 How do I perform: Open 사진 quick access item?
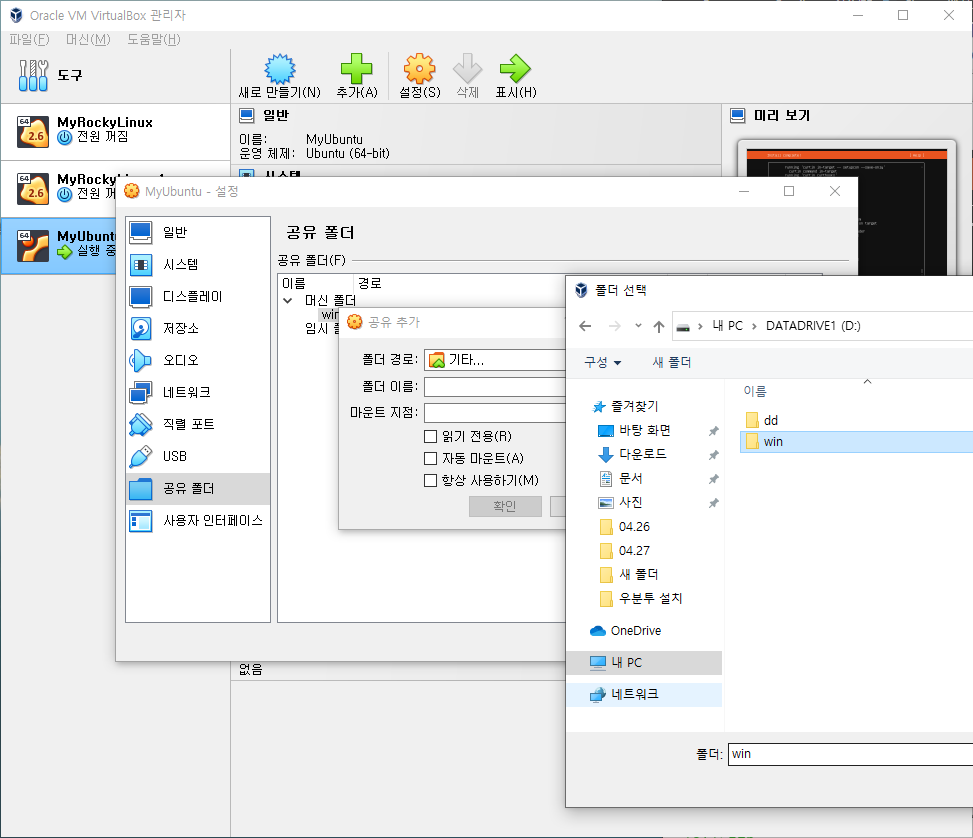630,502
